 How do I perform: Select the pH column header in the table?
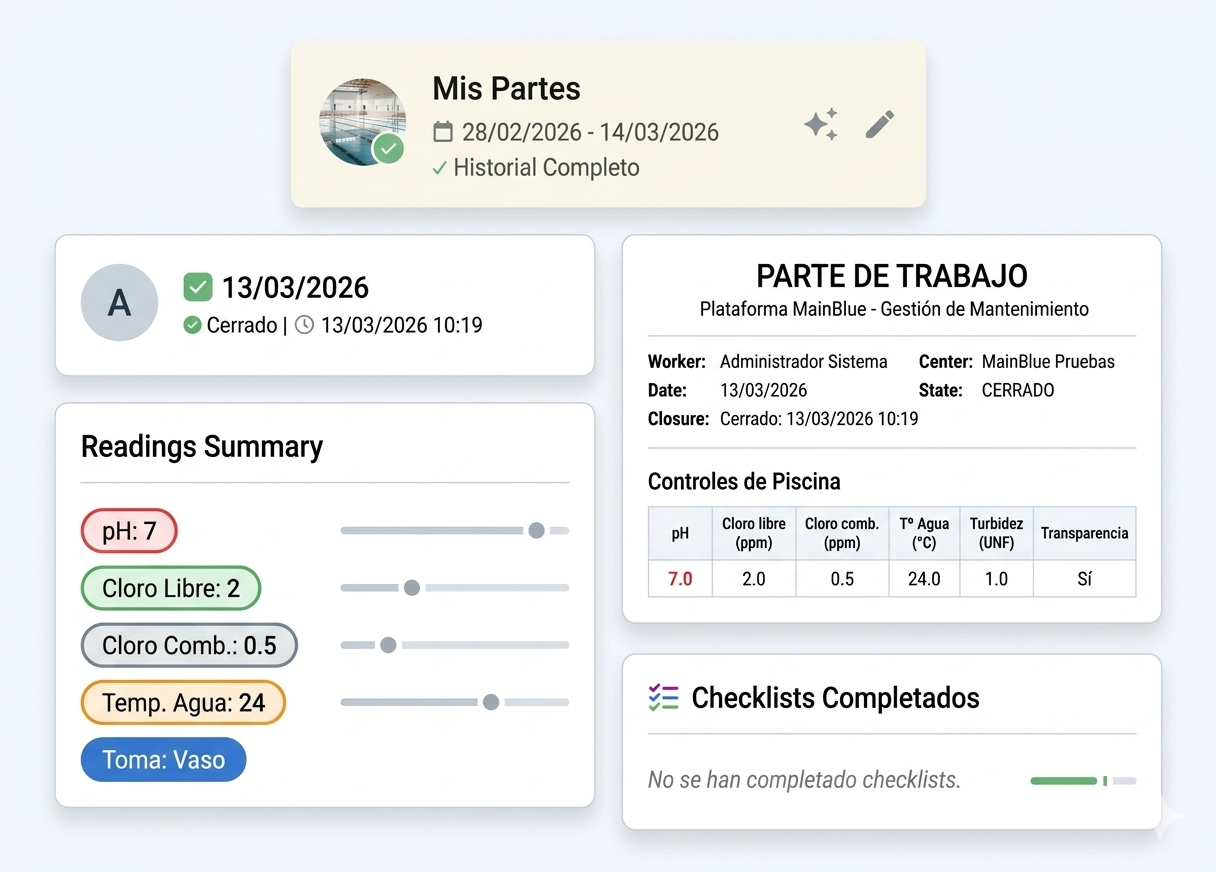[679, 533]
